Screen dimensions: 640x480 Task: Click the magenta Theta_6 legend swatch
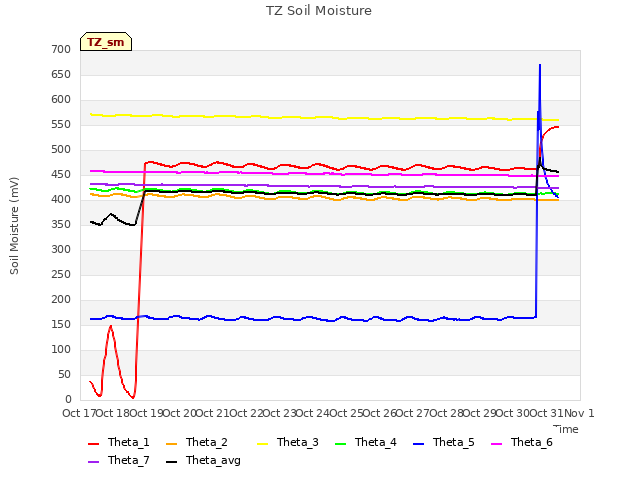[x=496, y=444]
